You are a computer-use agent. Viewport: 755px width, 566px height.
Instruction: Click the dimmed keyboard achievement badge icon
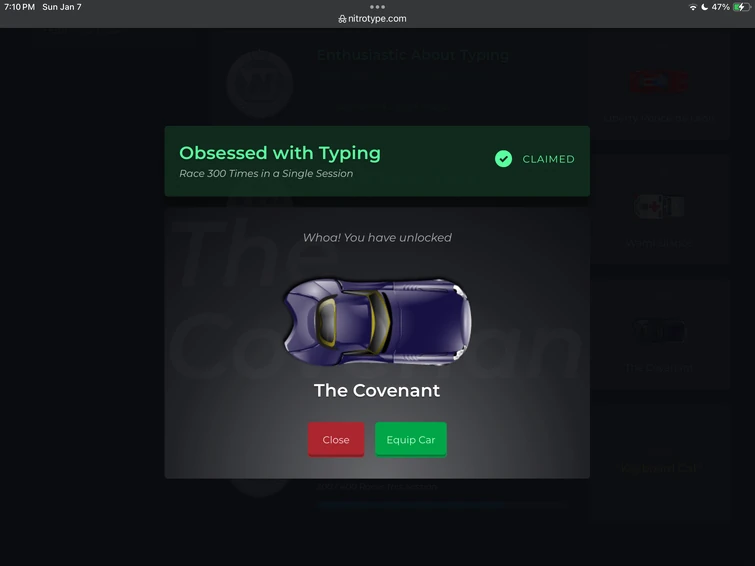(260, 84)
